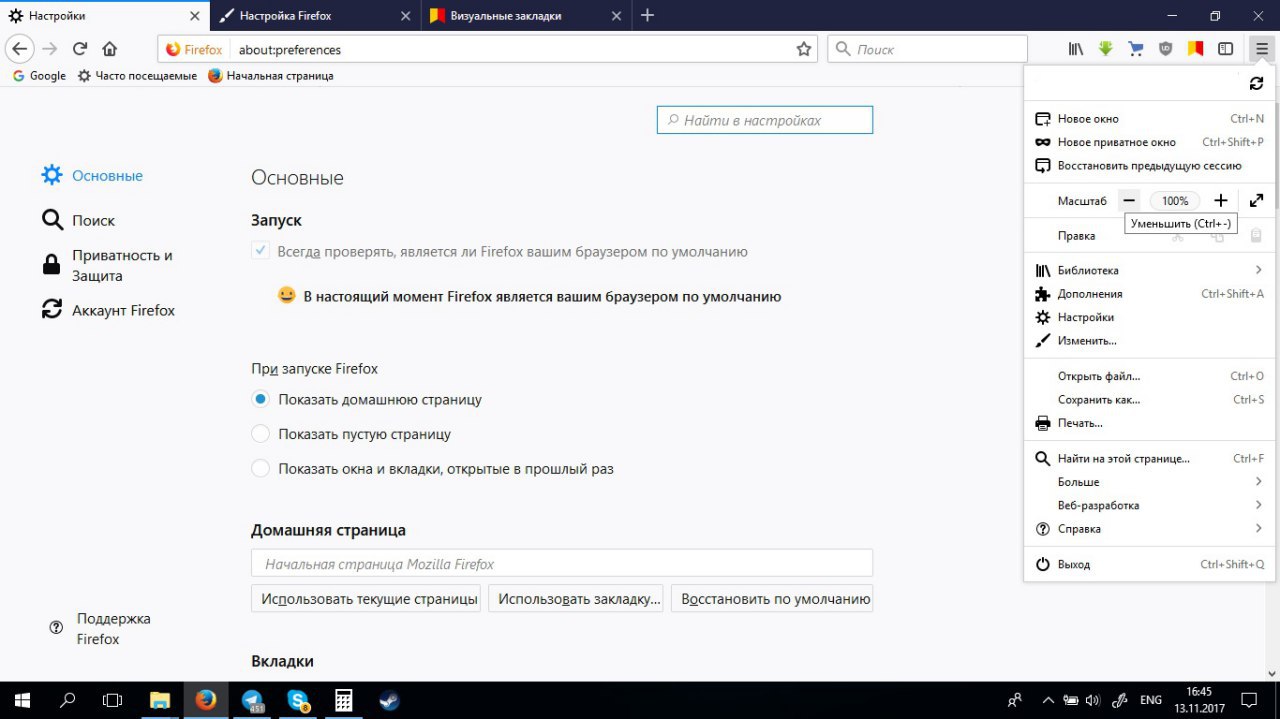
Task: Open Skype from taskbar
Action: (298, 700)
